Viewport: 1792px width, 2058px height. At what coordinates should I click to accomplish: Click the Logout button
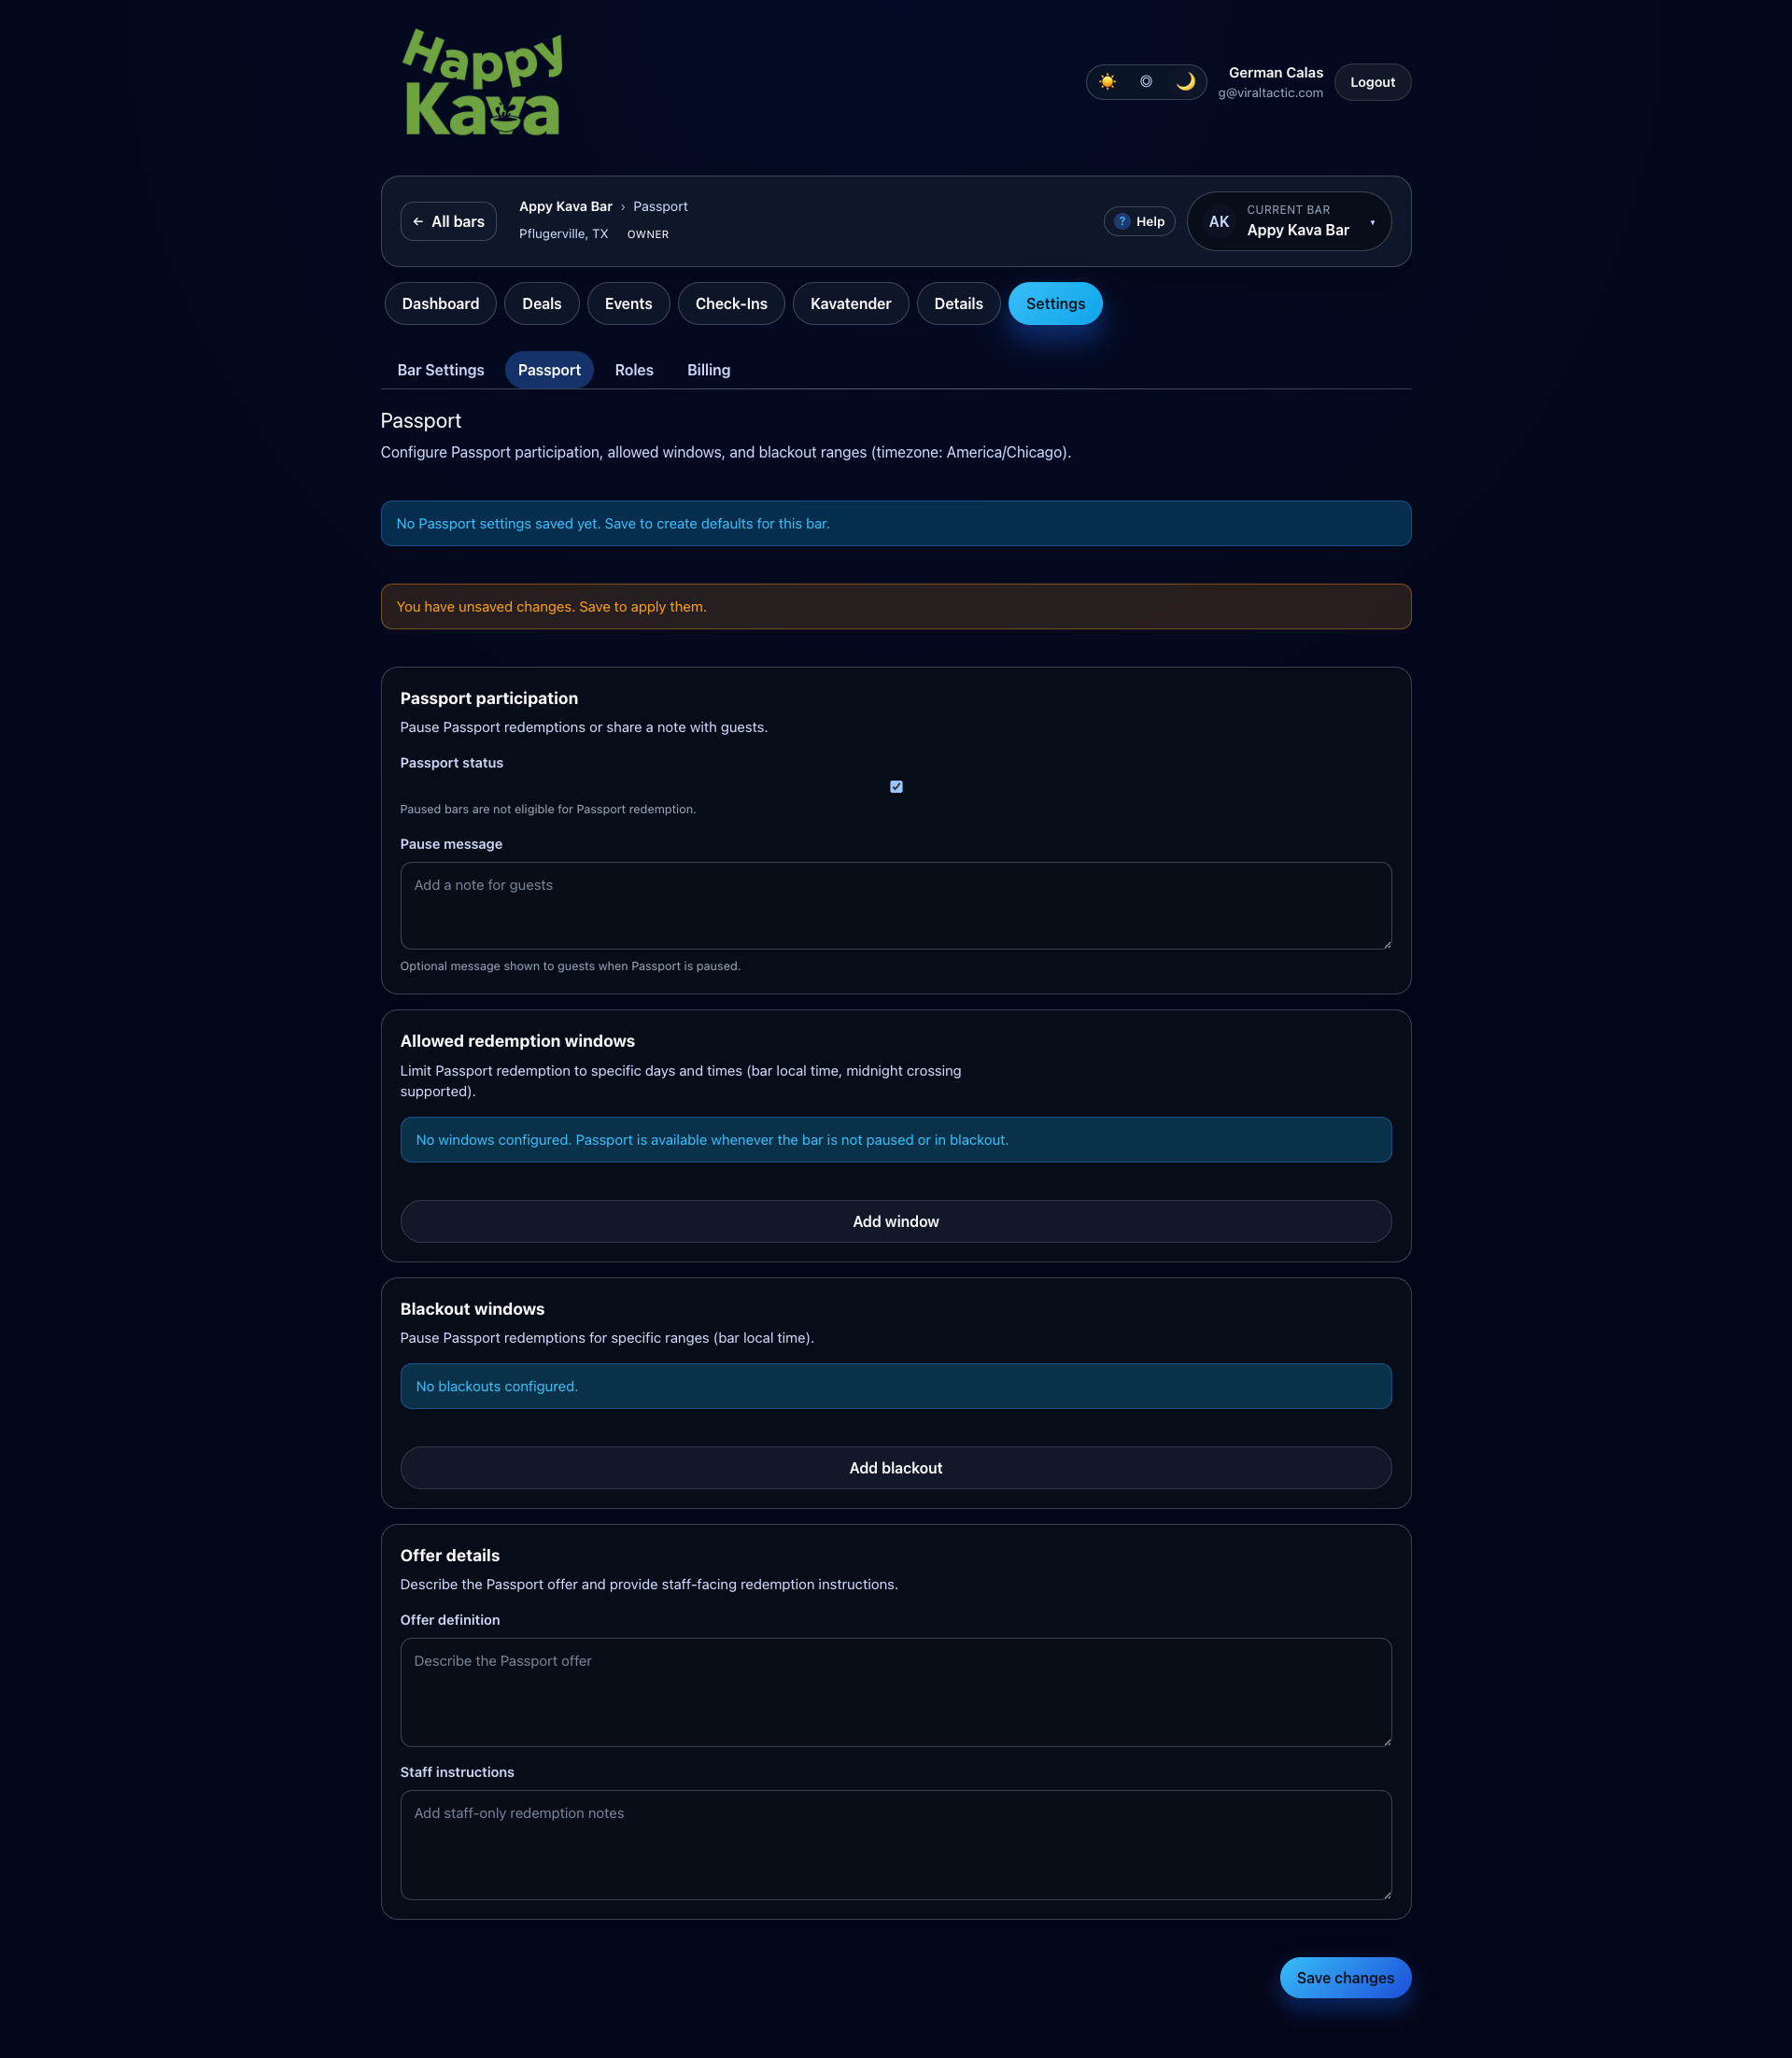pyautogui.click(x=1372, y=82)
